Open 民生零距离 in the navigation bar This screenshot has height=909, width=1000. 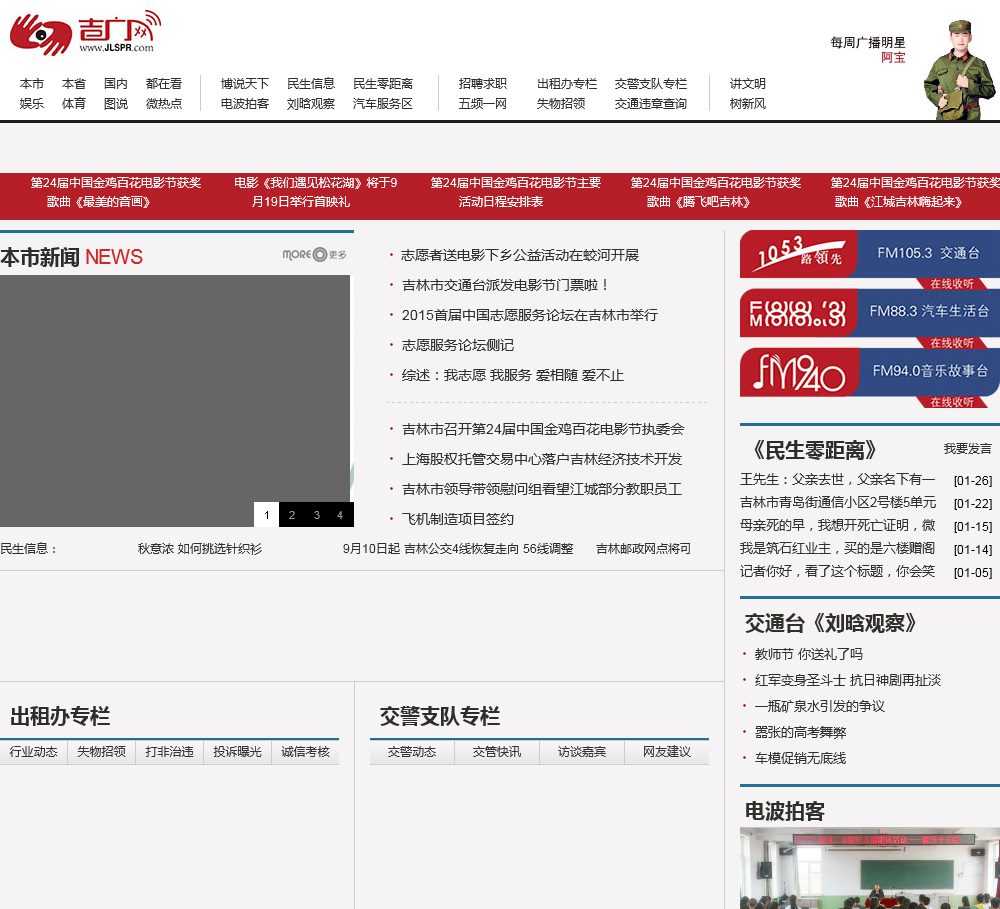coord(383,84)
